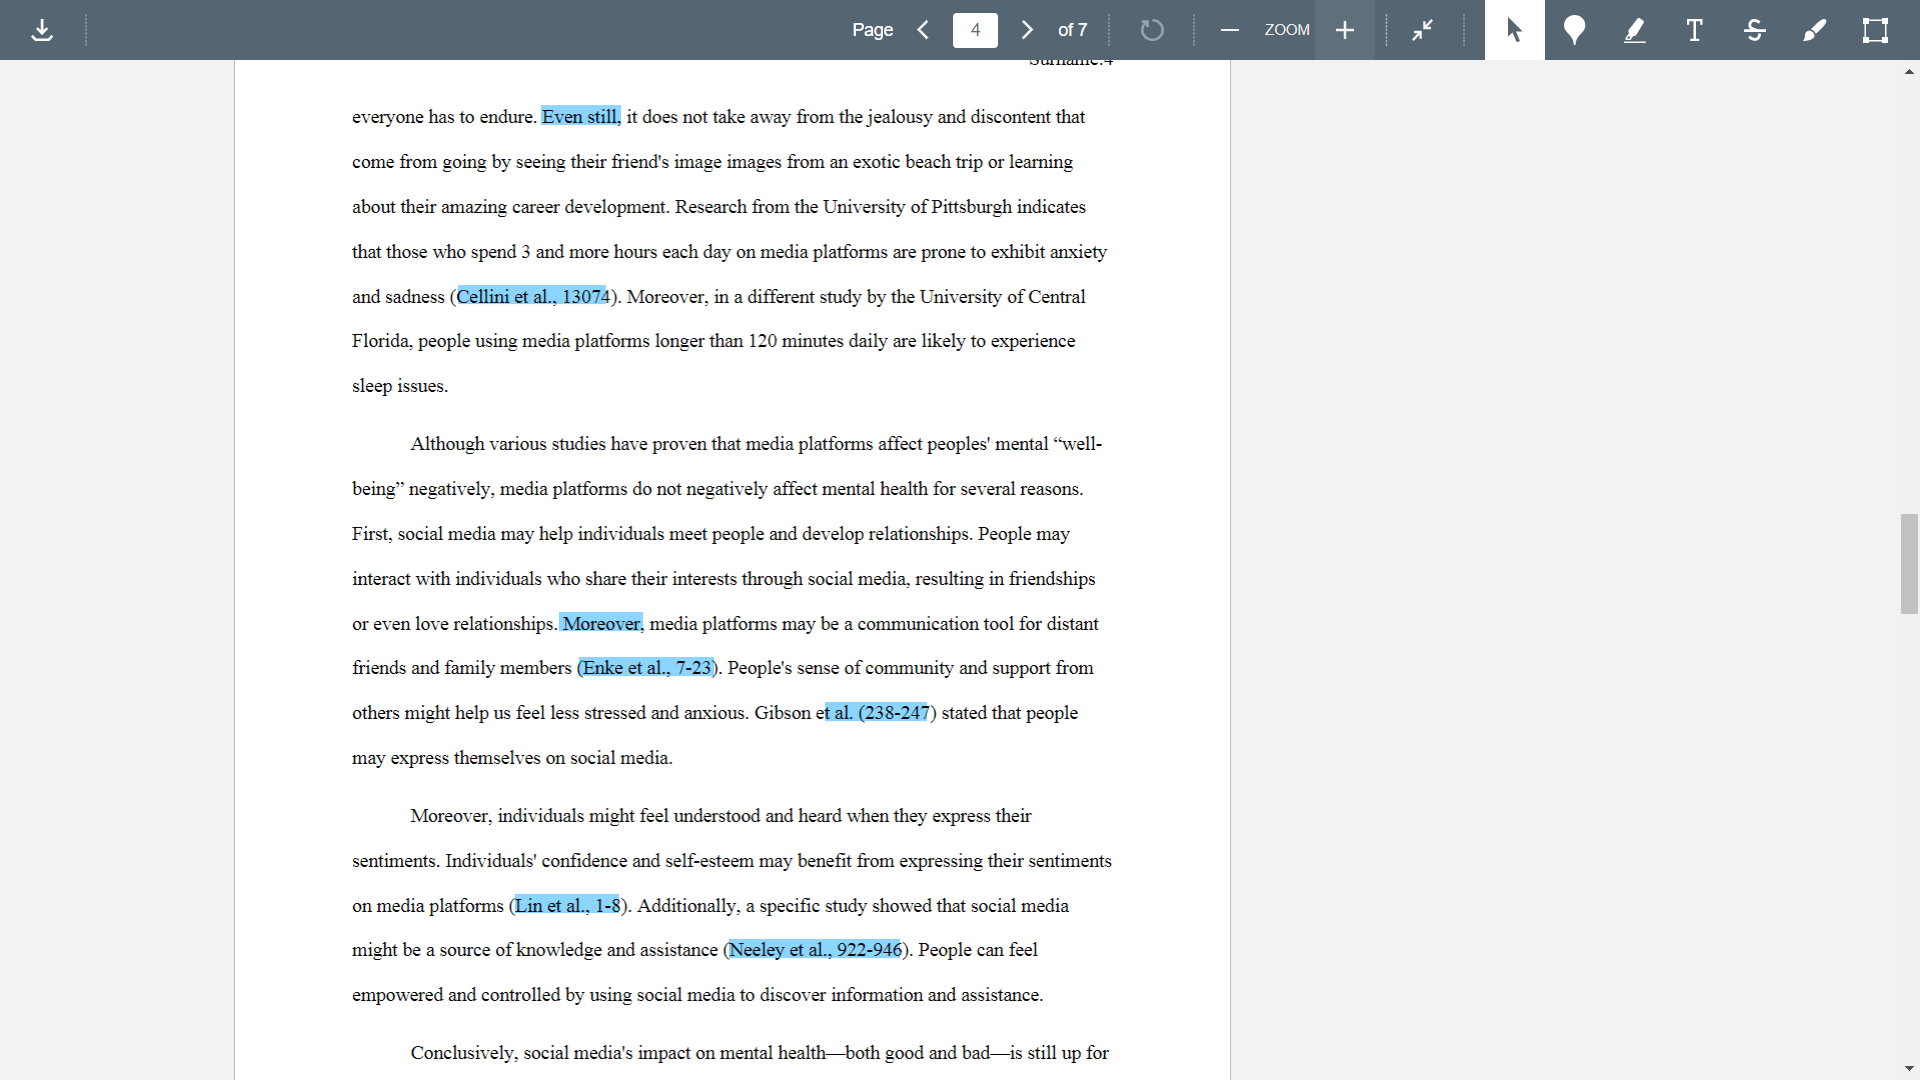Click the highlighted 'Even still,' text
The height and width of the screenshot is (1080, 1920).
(581, 117)
